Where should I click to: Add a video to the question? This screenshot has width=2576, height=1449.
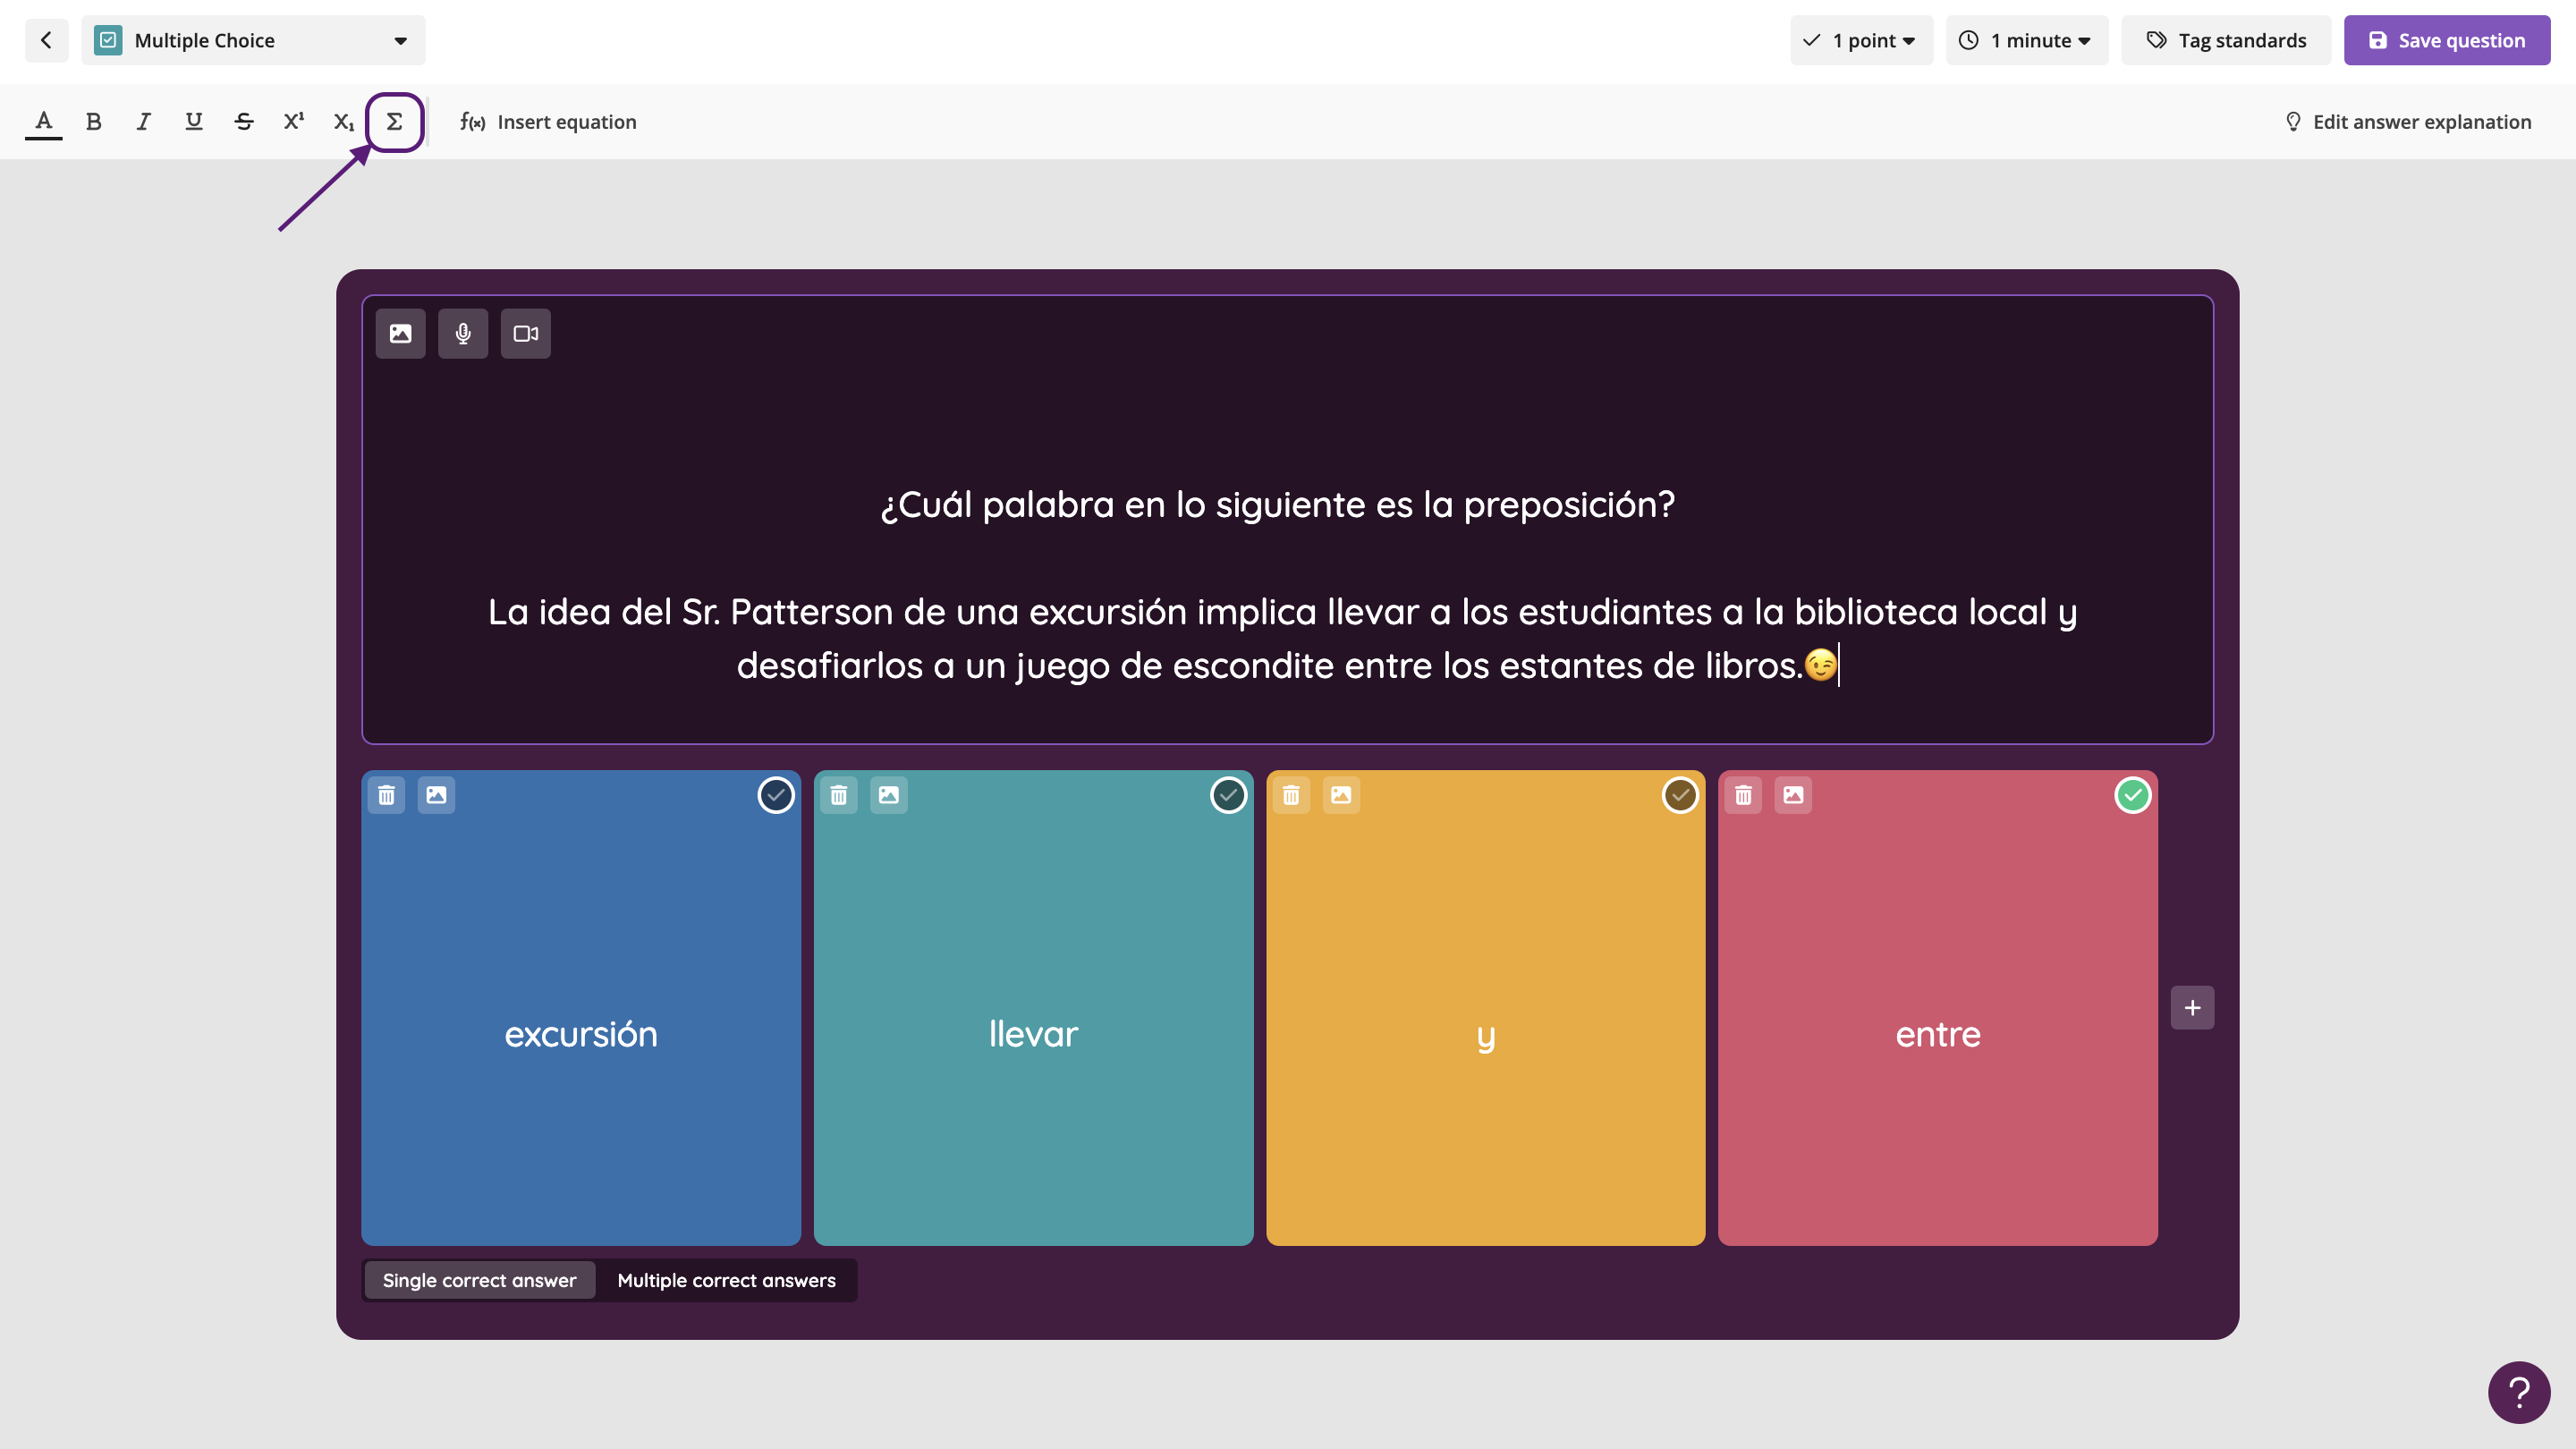coord(526,334)
